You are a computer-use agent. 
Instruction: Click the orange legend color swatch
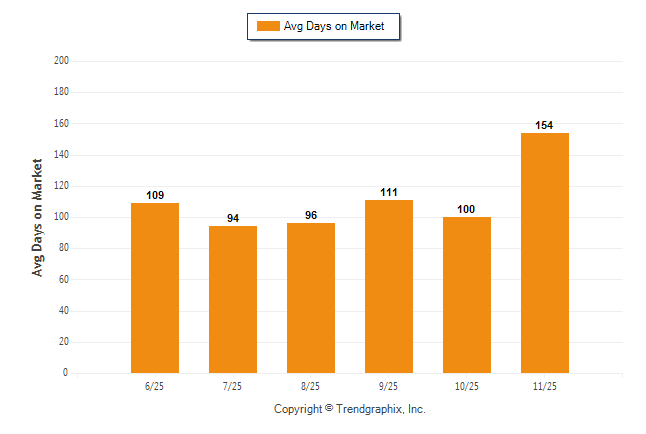click(268, 26)
